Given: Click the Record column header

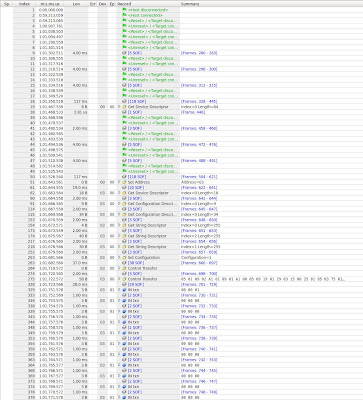Looking at the screenshot, I should pyautogui.click(x=148, y=4).
